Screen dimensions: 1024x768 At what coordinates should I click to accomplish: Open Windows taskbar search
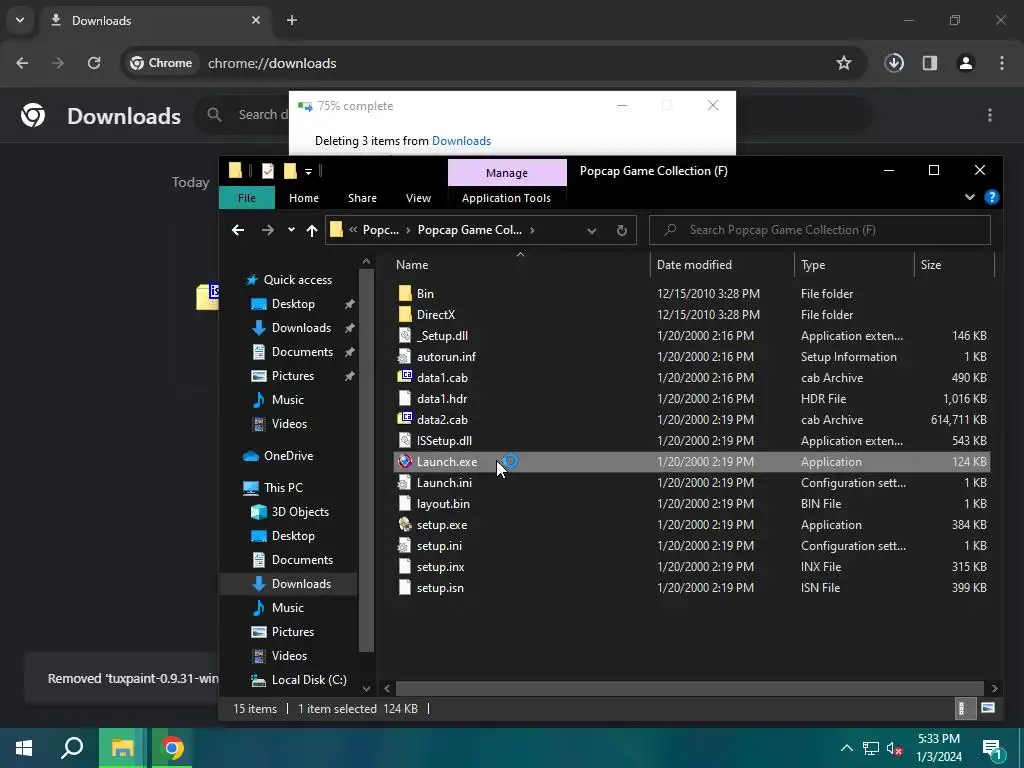click(x=72, y=748)
